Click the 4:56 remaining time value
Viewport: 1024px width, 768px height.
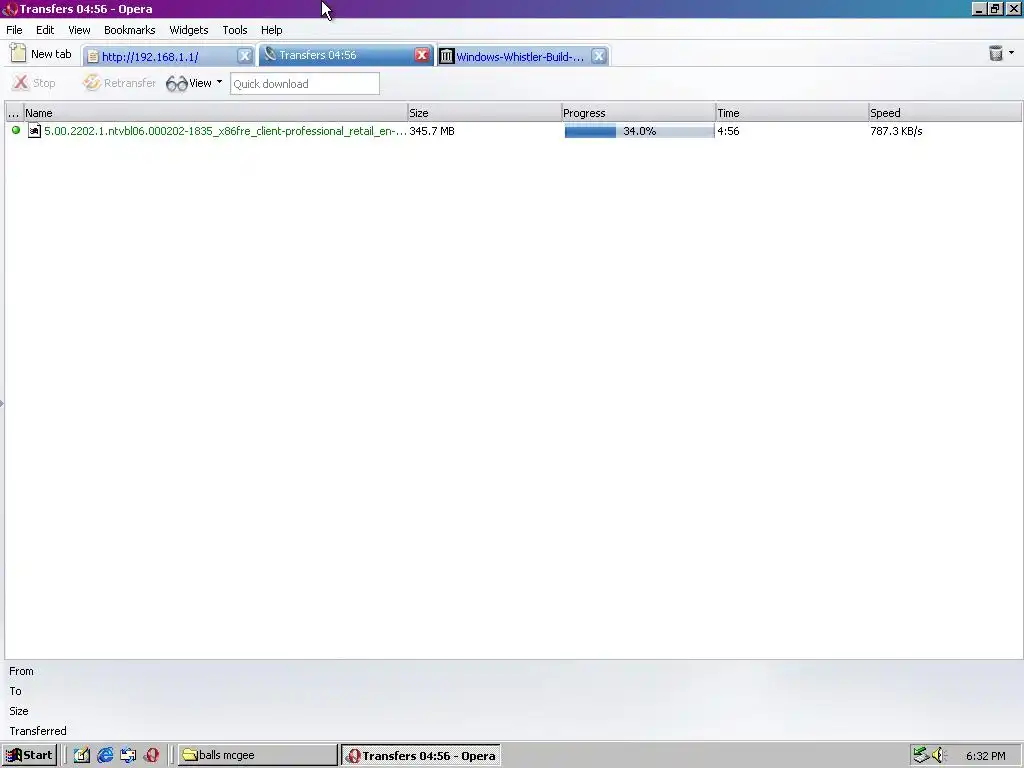728,131
